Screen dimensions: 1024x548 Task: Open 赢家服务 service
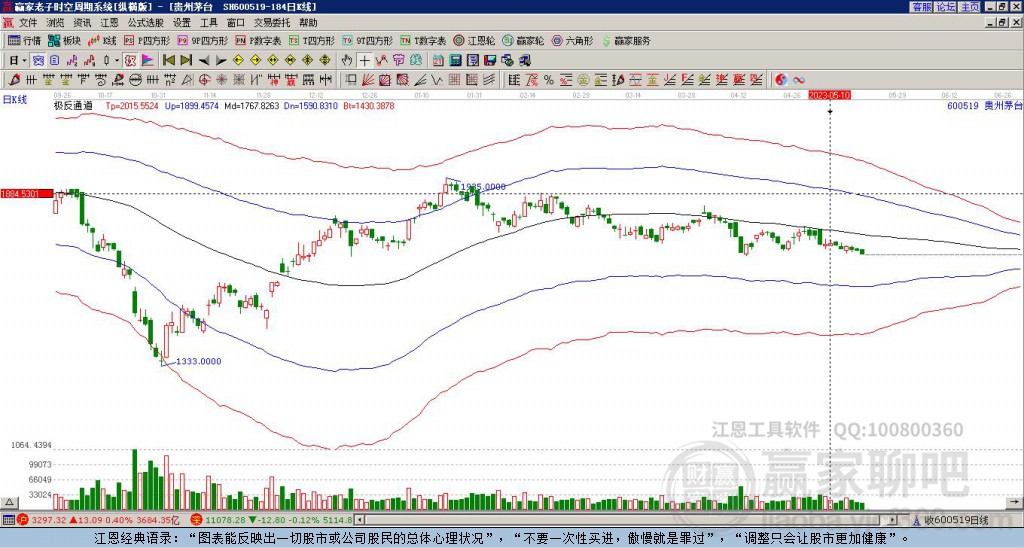(626, 40)
